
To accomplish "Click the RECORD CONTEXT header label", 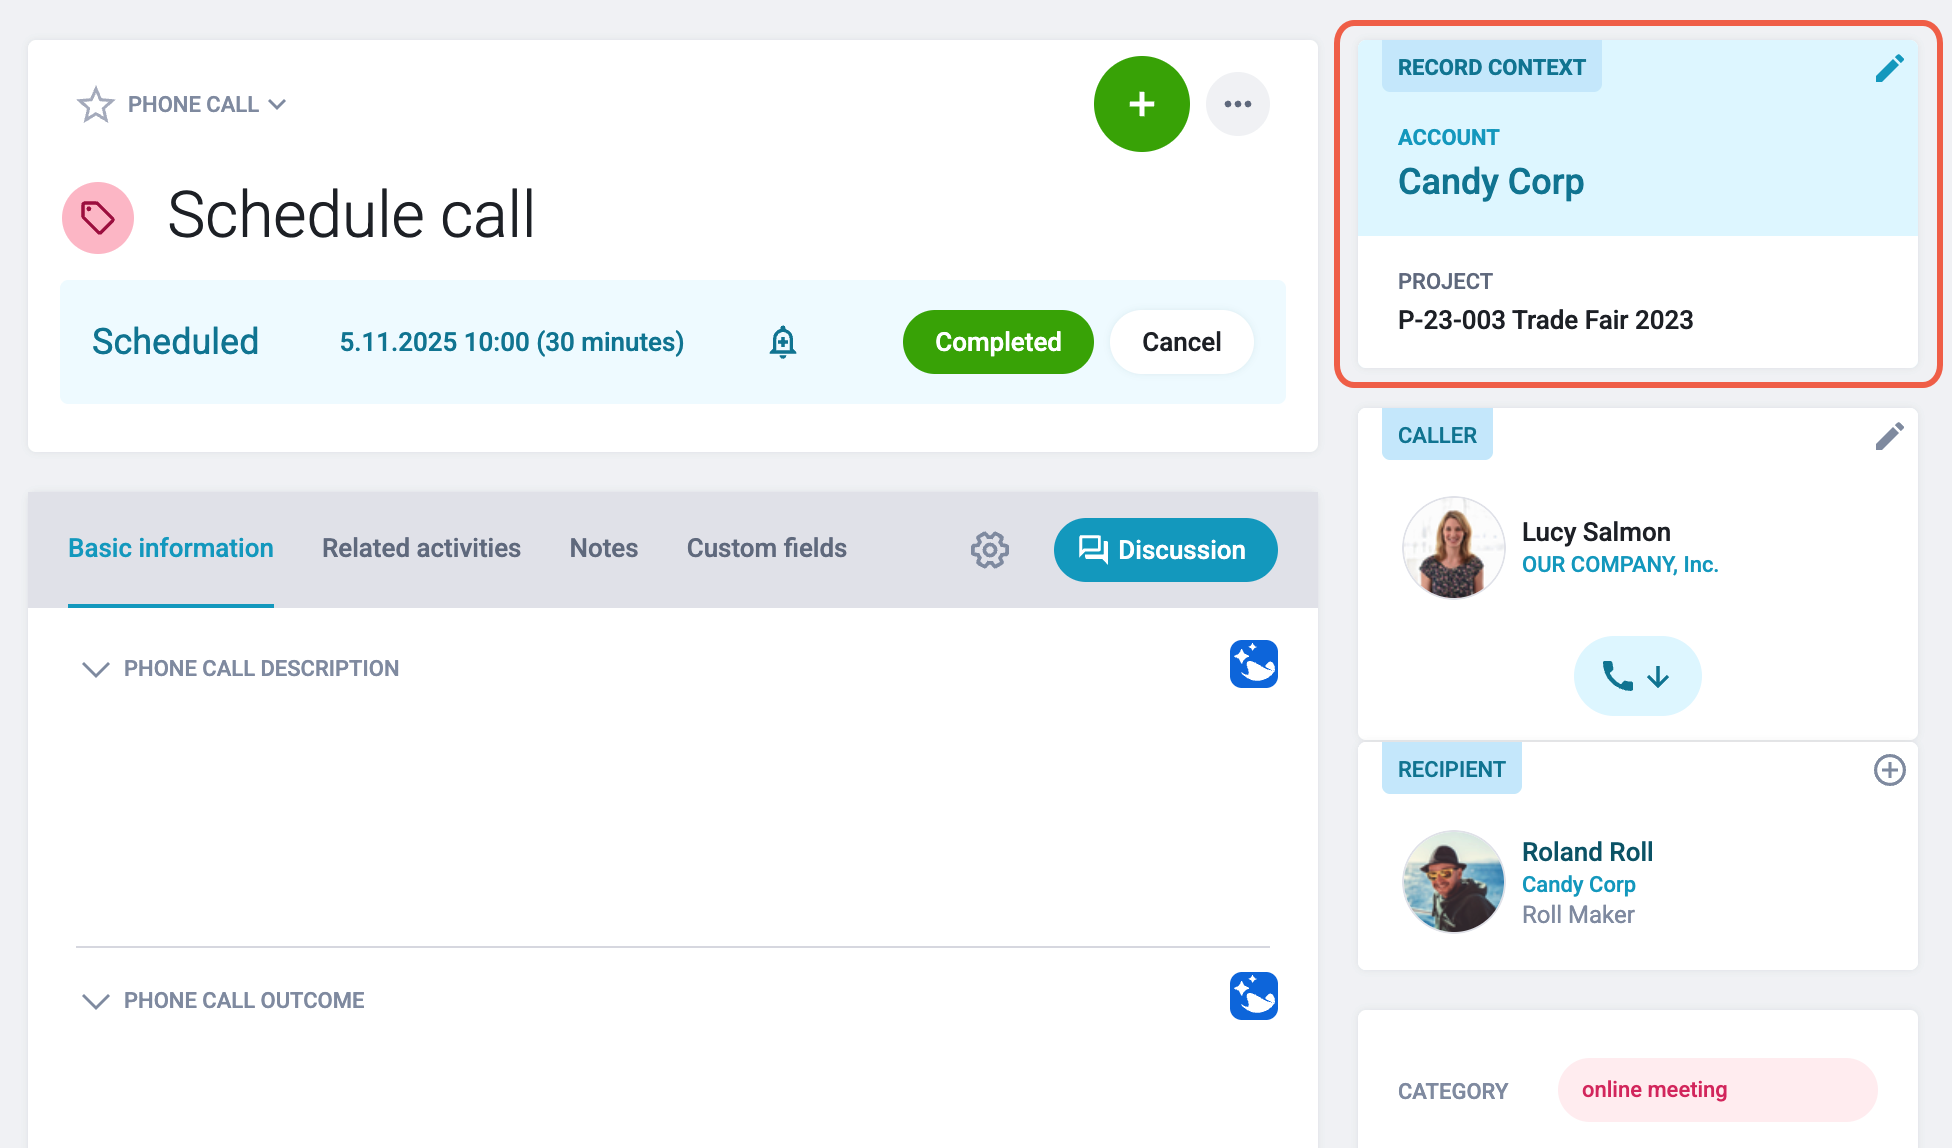I will click(x=1491, y=67).
